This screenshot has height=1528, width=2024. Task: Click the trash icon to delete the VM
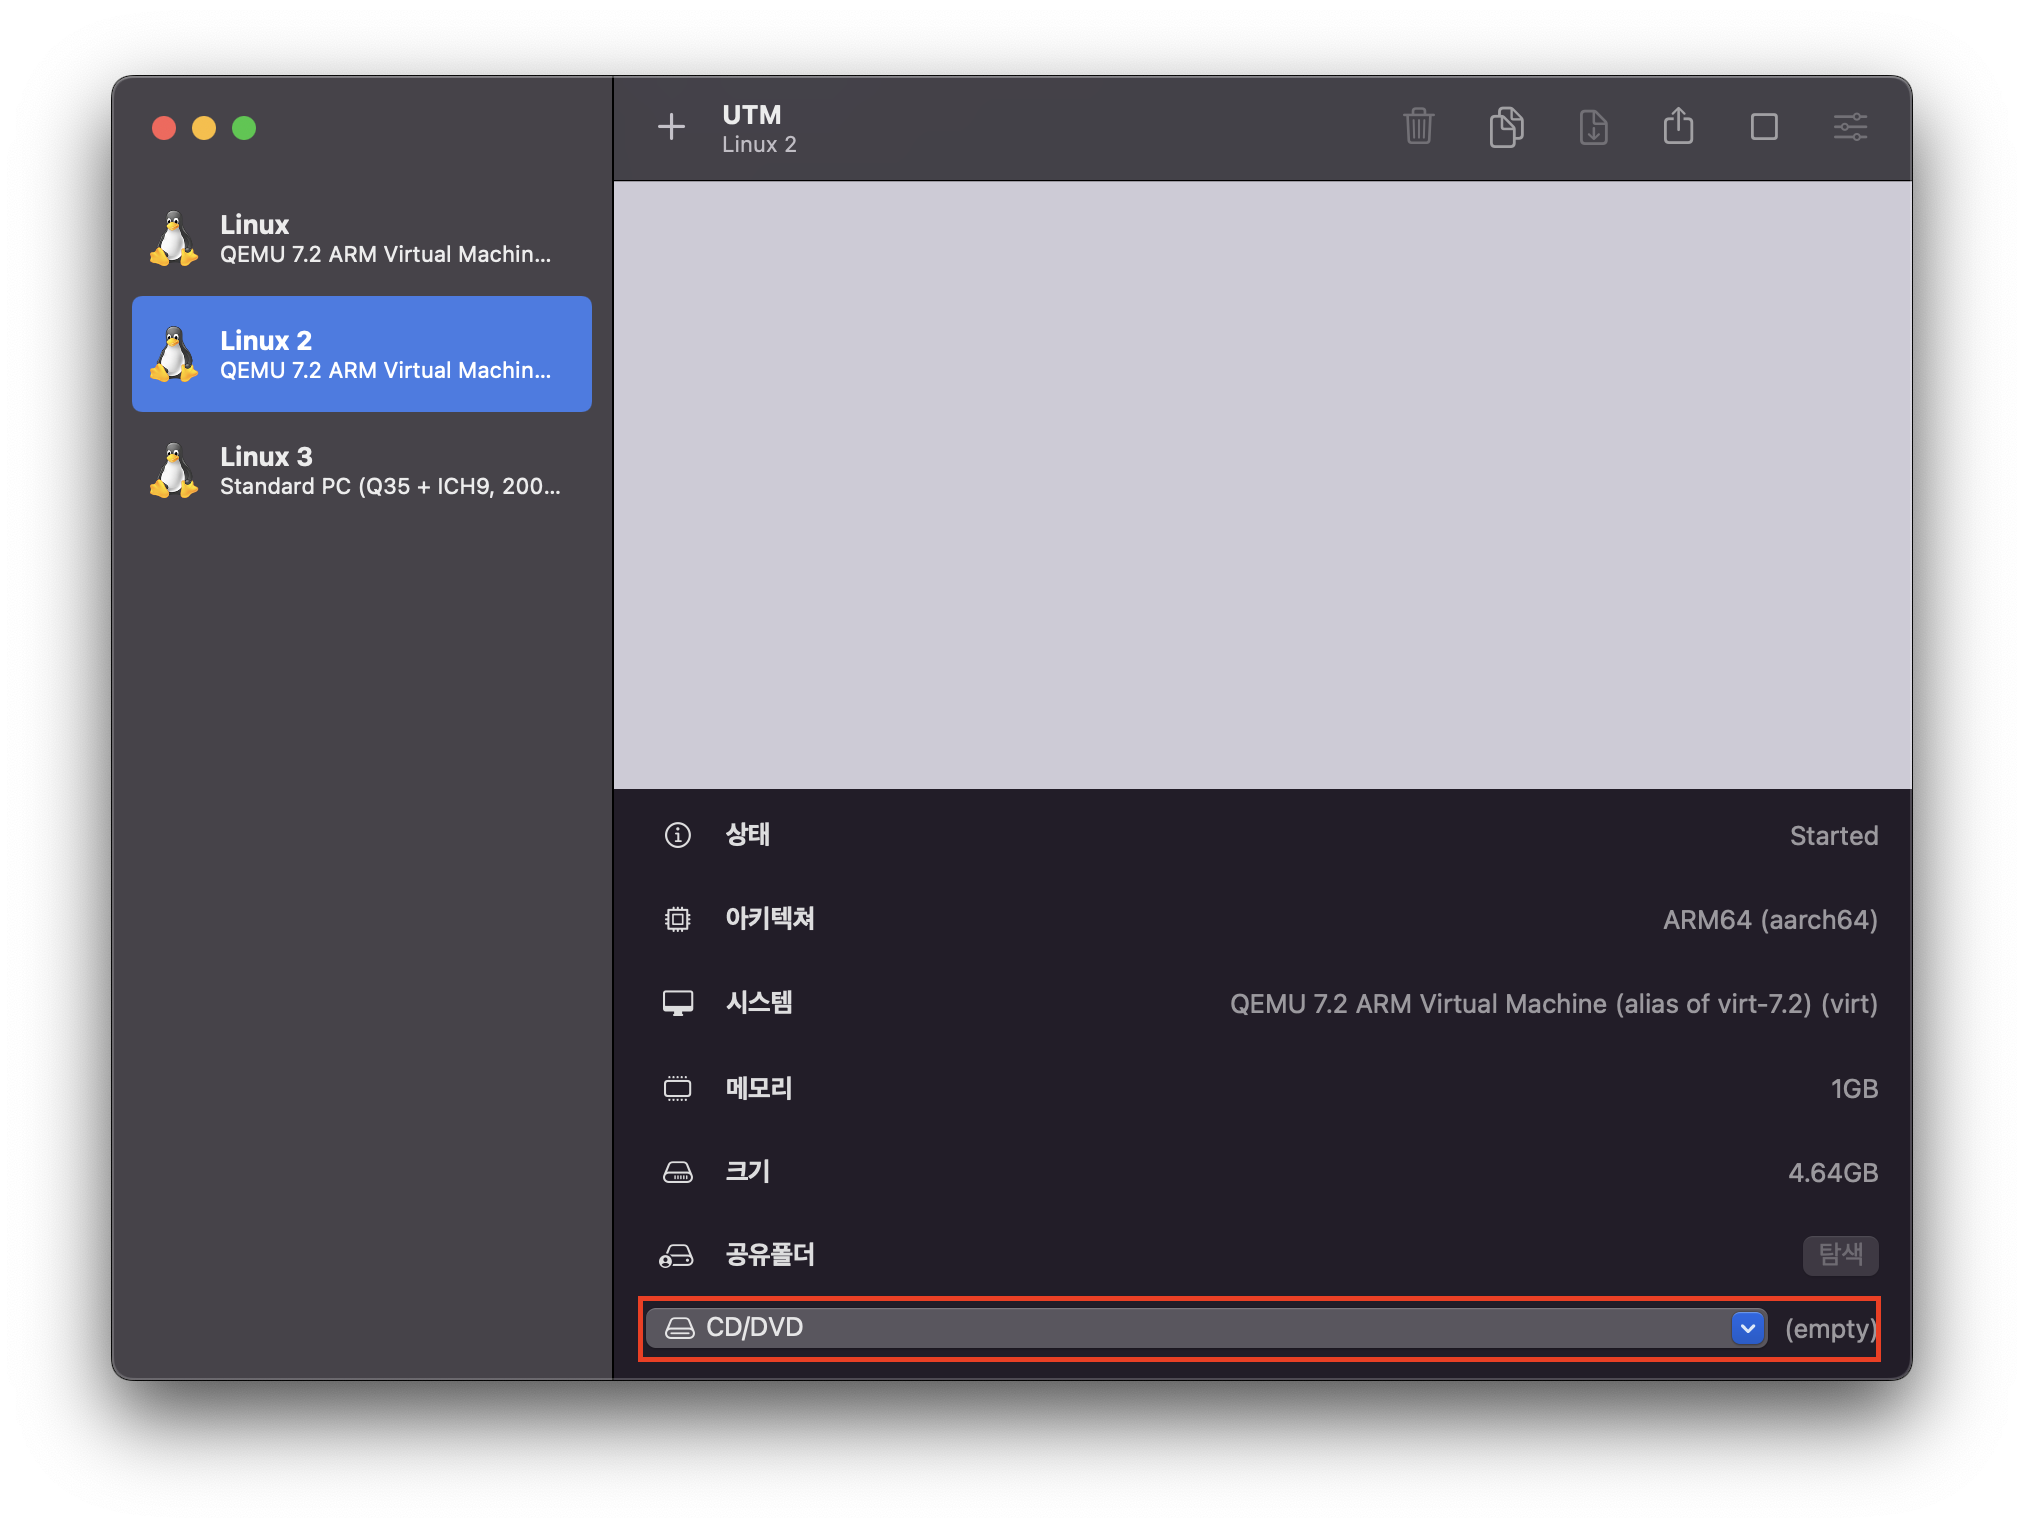1418,127
